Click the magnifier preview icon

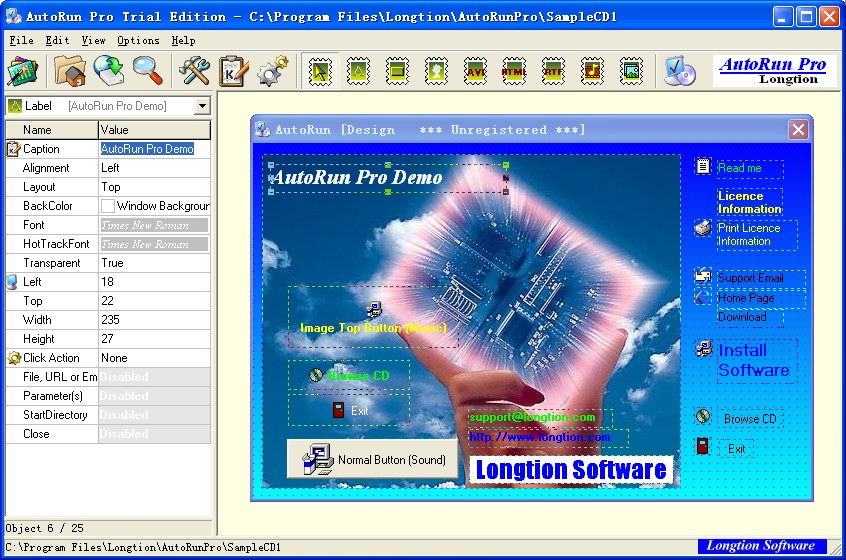[148, 71]
